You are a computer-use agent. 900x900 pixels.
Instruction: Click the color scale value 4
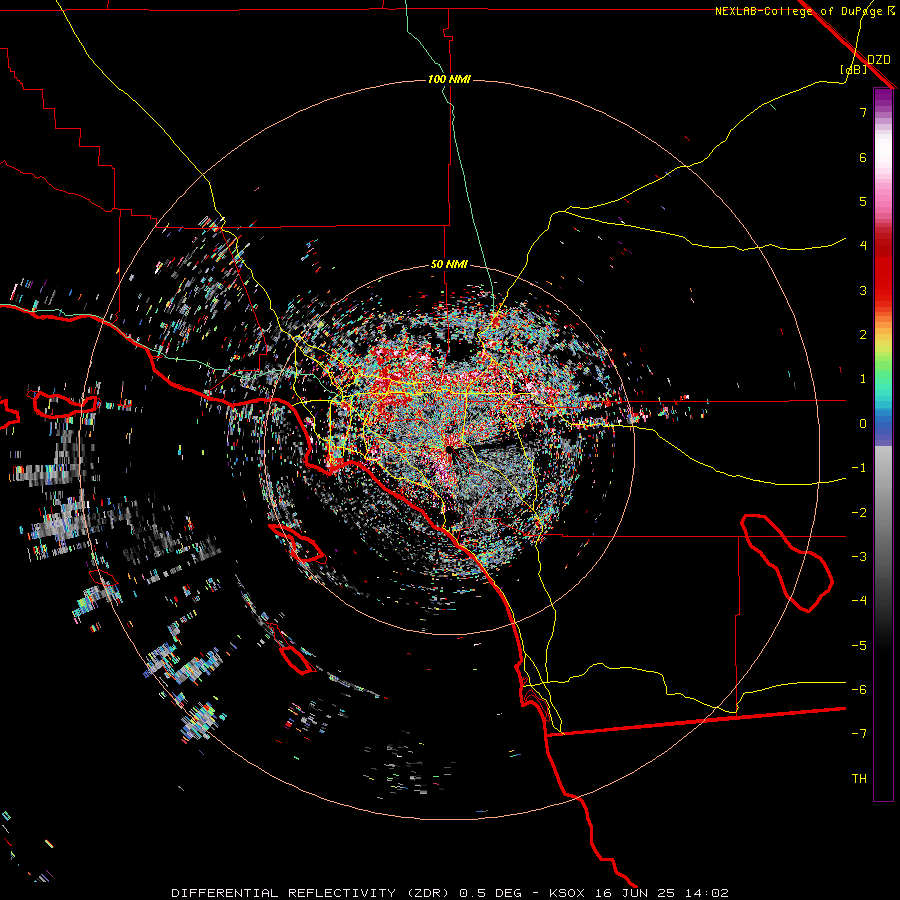click(863, 246)
